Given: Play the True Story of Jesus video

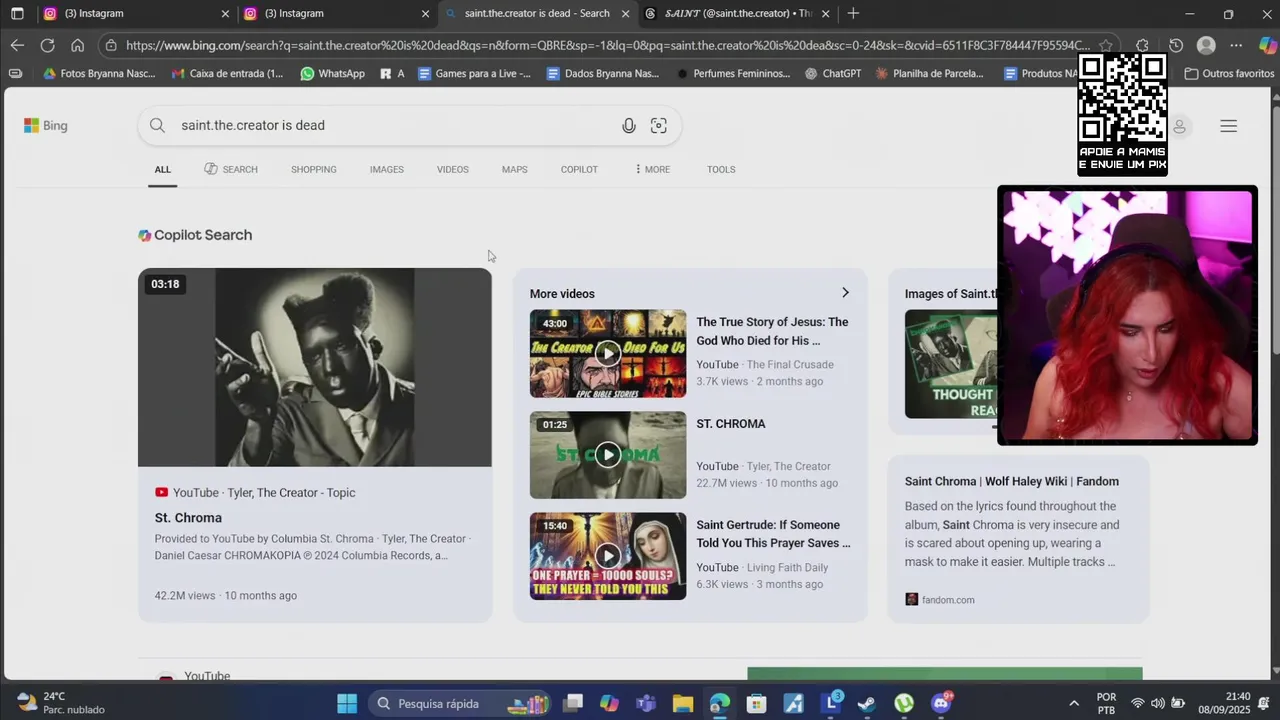Looking at the screenshot, I should (608, 353).
